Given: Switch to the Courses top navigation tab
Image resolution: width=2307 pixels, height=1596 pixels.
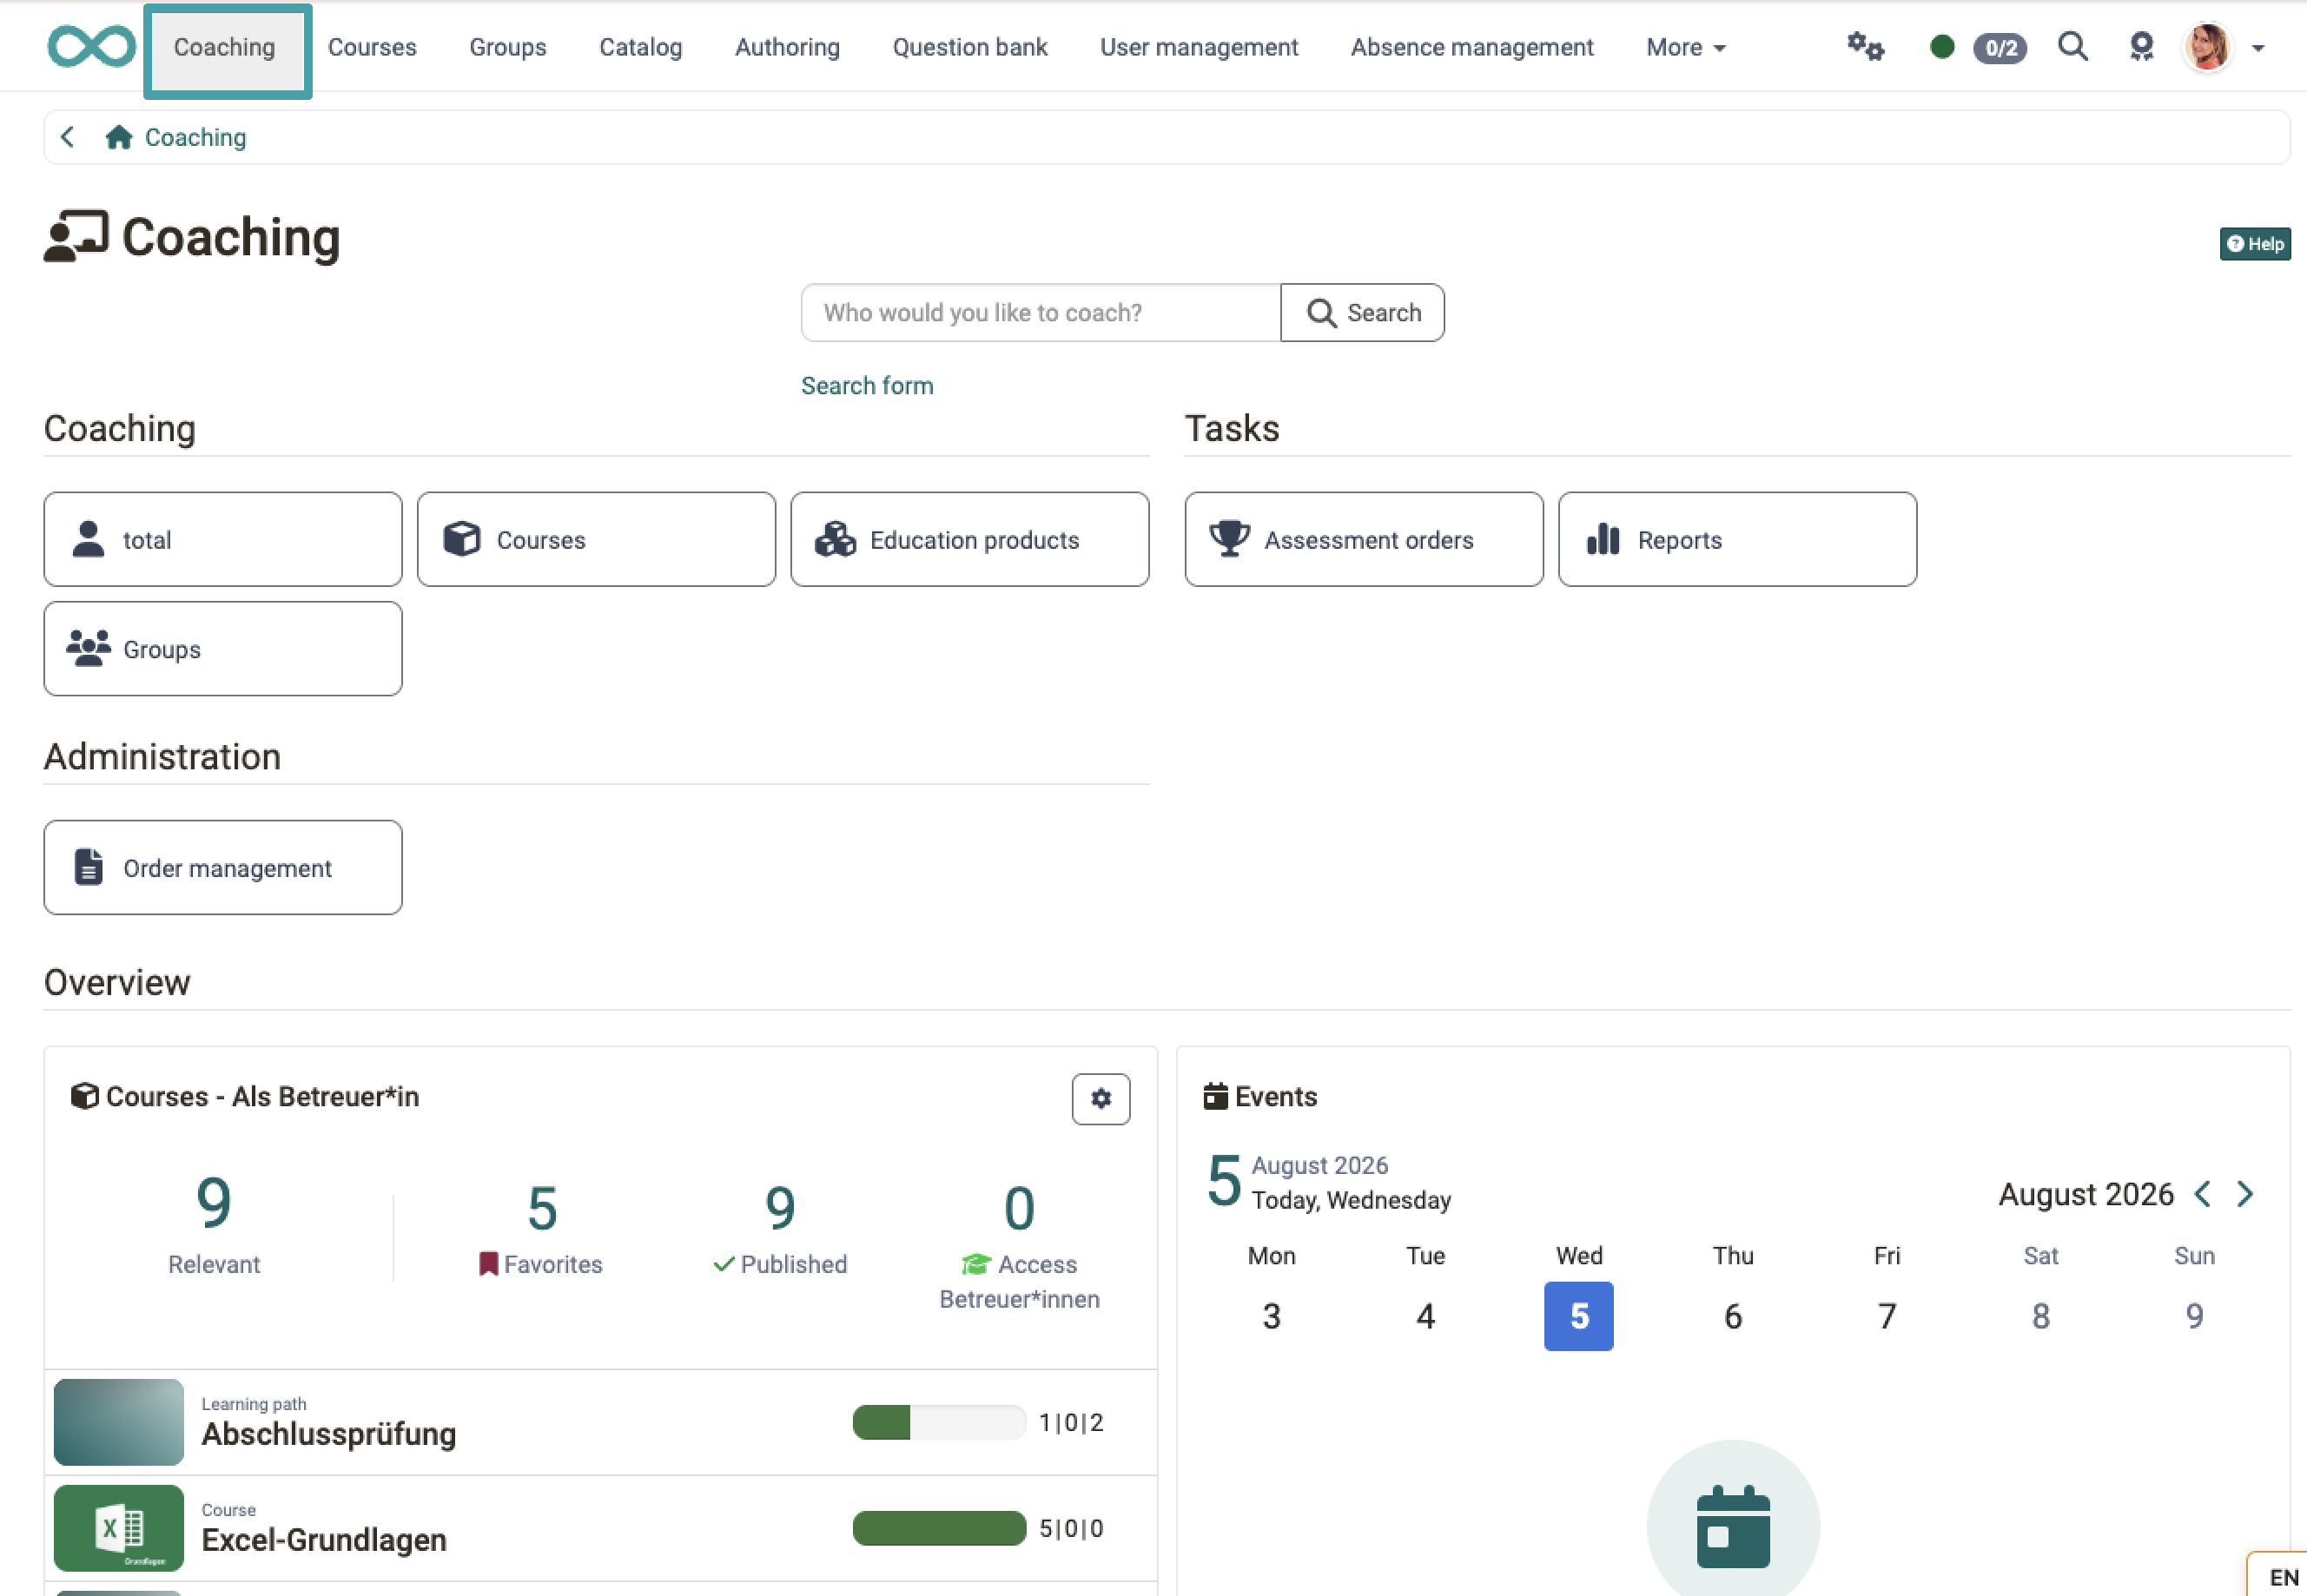Looking at the screenshot, I should point(372,47).
